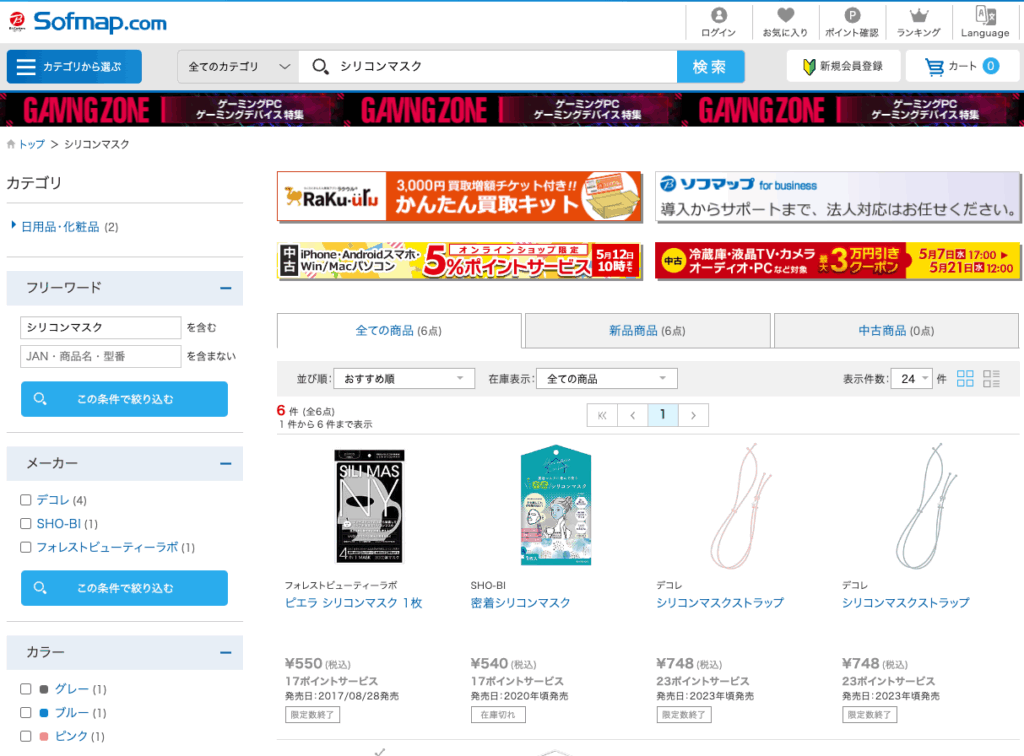This screenshot has height=756, width=1024.
Task: Click the 5%ポイントサービス used phone banner
Action: [x=459, y=261]
